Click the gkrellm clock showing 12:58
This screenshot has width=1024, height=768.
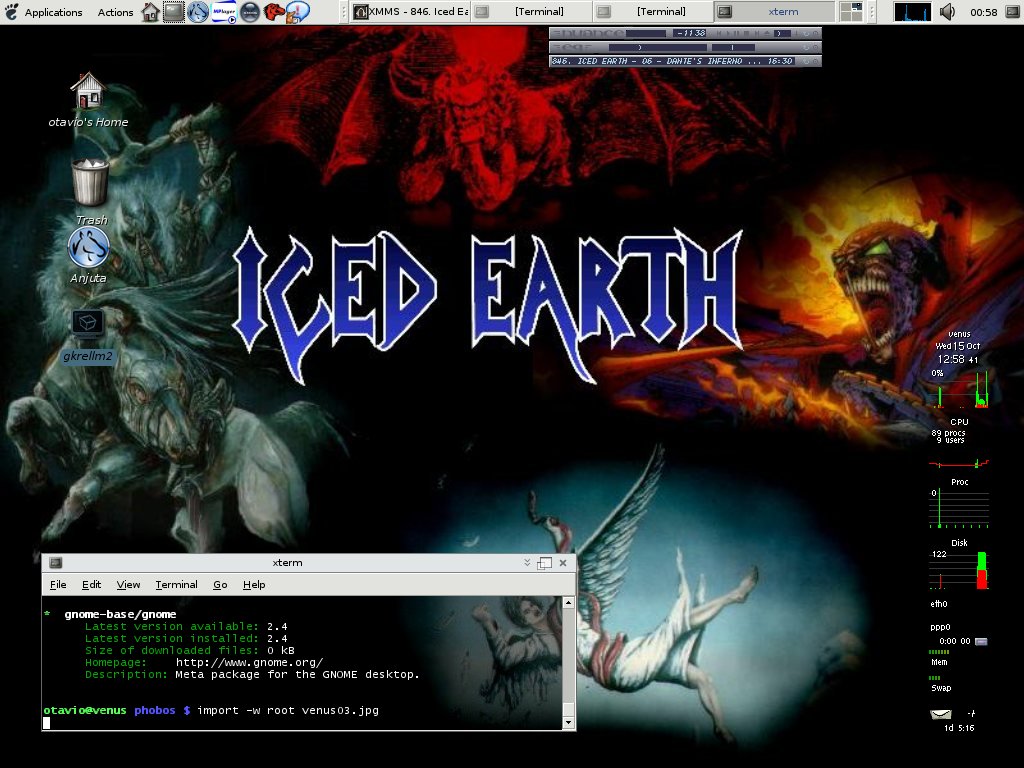point(957,359)
